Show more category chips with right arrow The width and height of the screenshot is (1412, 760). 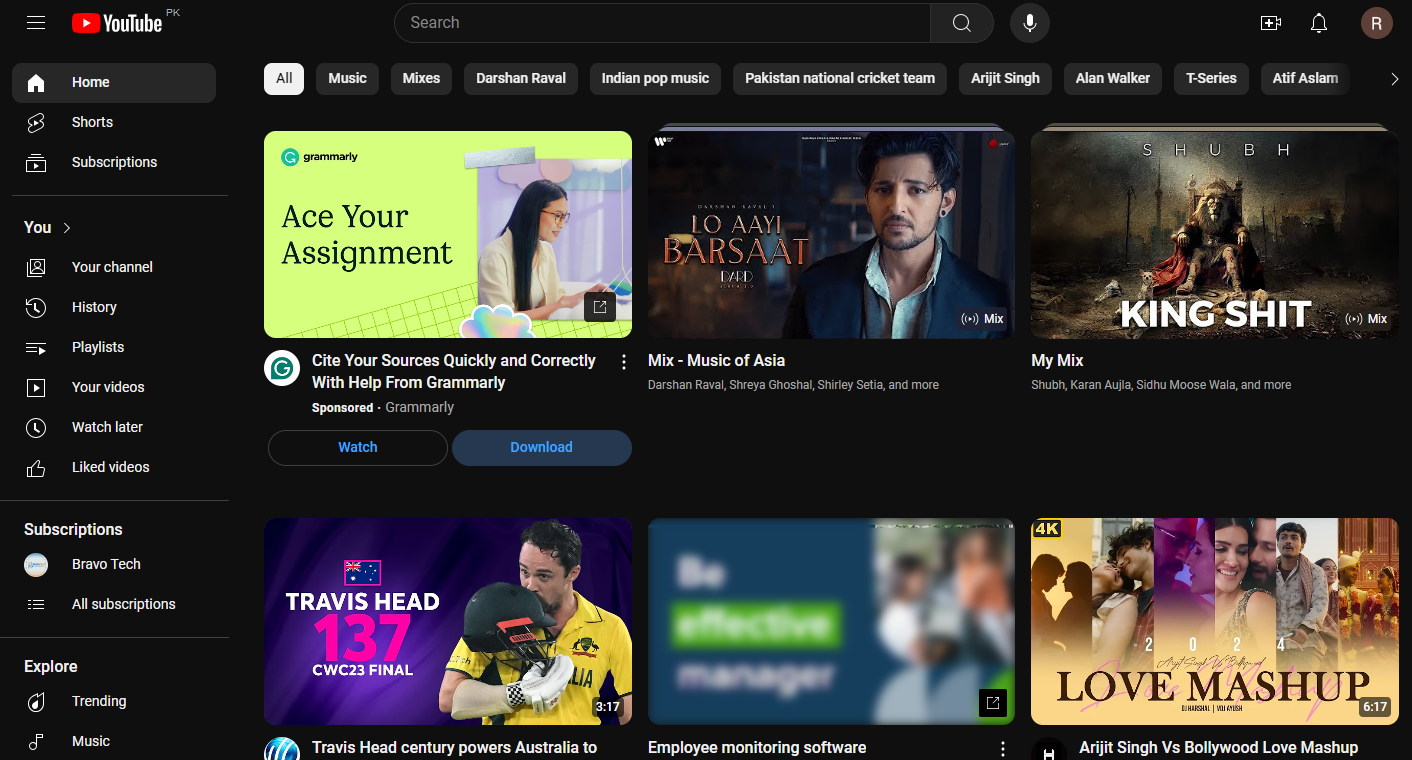(x=1395, y=79)
